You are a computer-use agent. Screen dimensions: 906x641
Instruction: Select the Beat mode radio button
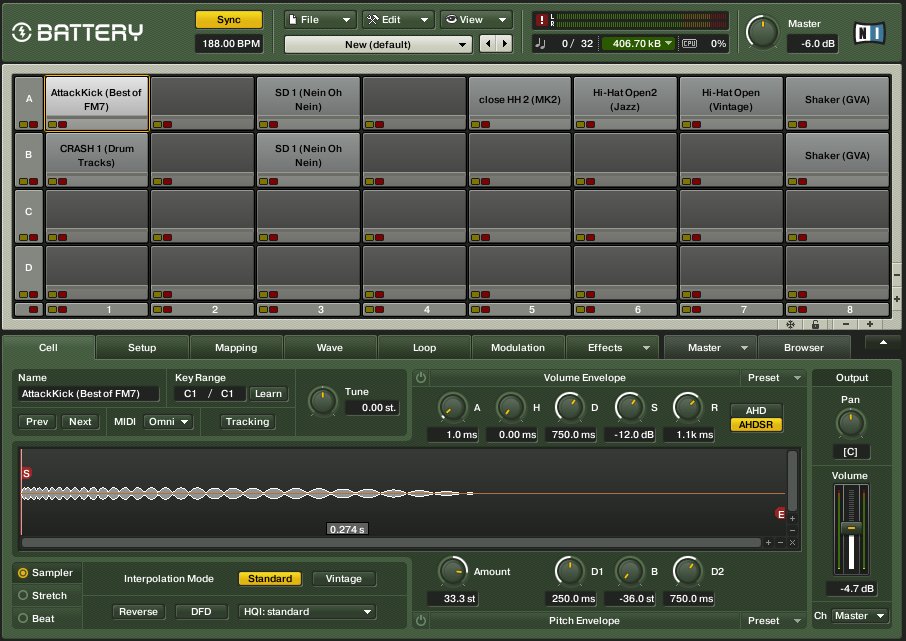click(23, 618)
